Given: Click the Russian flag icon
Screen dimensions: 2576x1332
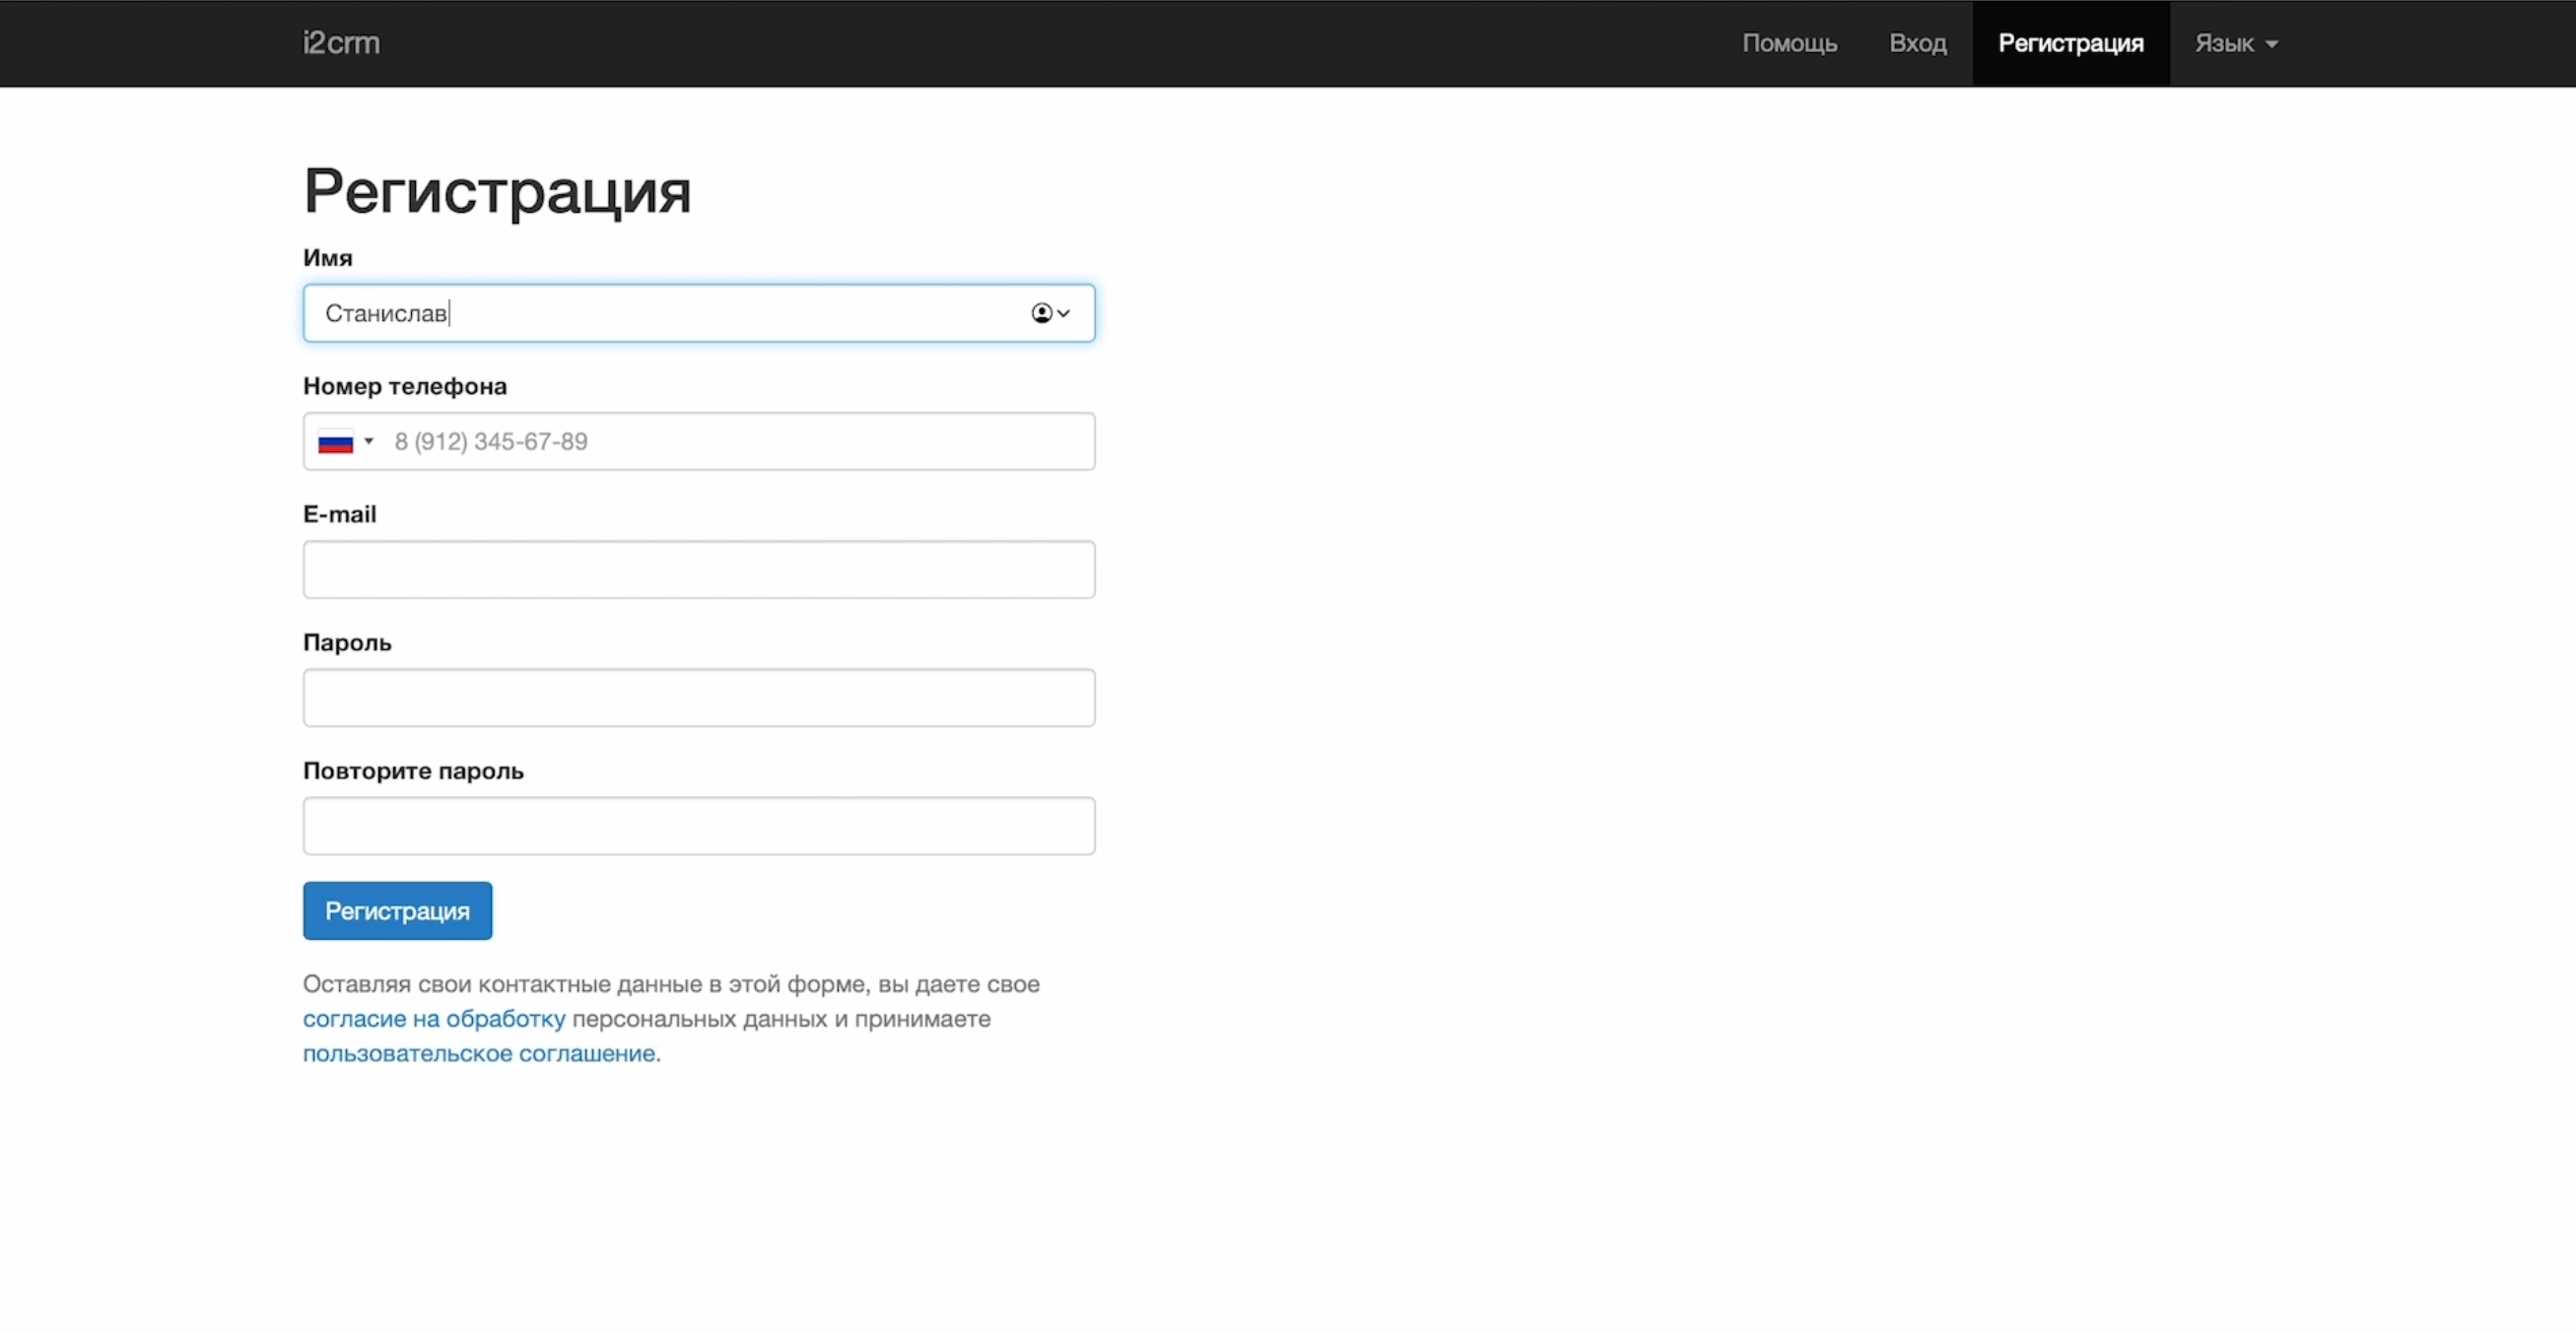Looking at the screenshot, I should coord(335,441).
